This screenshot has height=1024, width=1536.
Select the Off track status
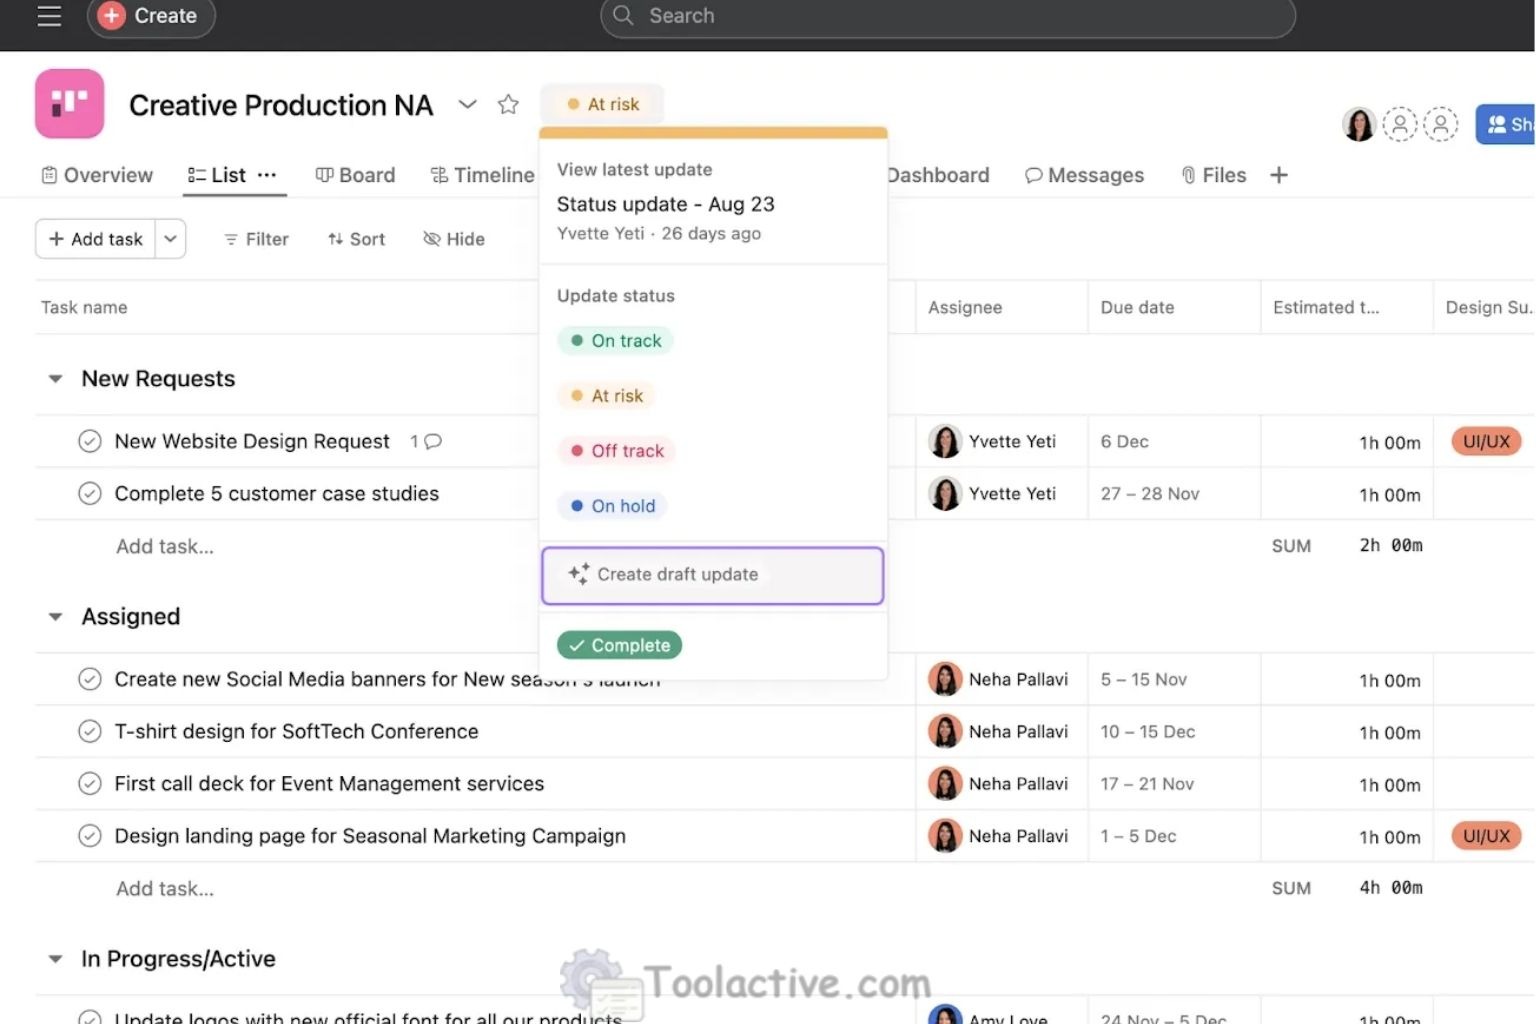[x=616, y=451]
